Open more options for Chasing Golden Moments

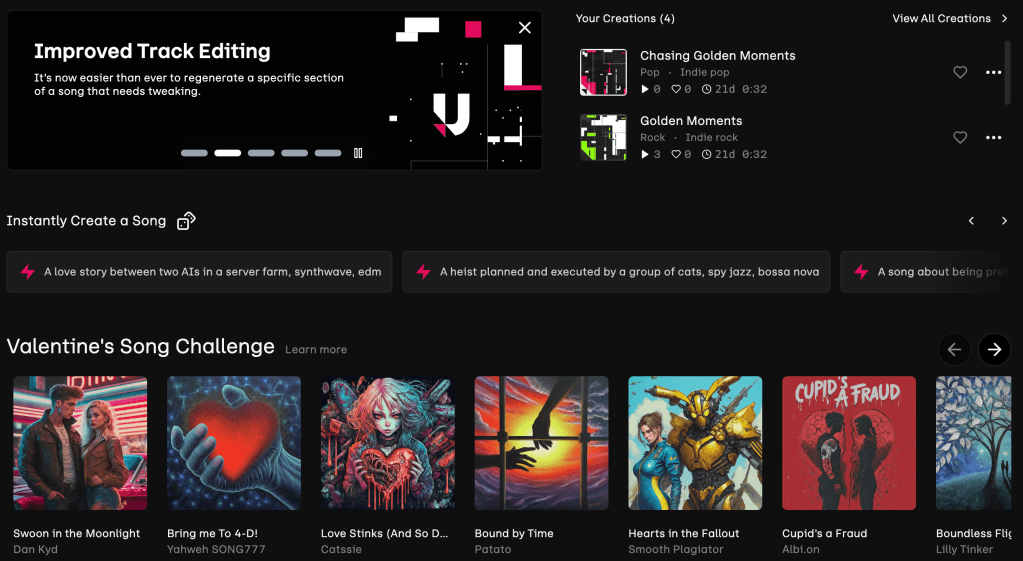coord(993,72)
